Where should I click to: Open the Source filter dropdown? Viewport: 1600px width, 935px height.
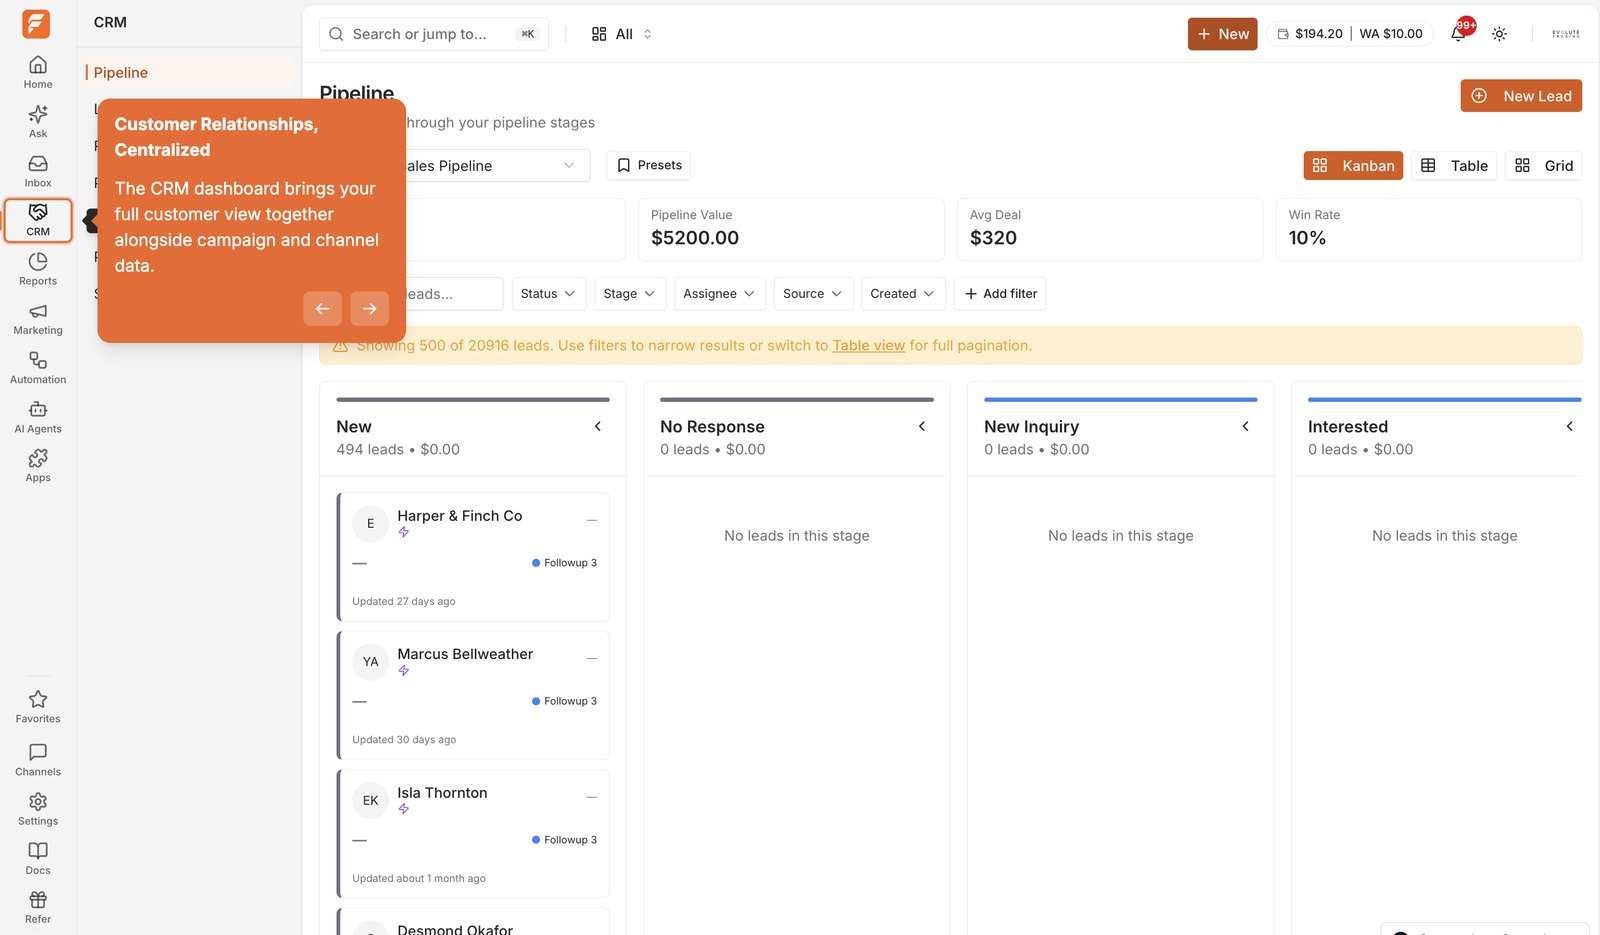[813, 294]
